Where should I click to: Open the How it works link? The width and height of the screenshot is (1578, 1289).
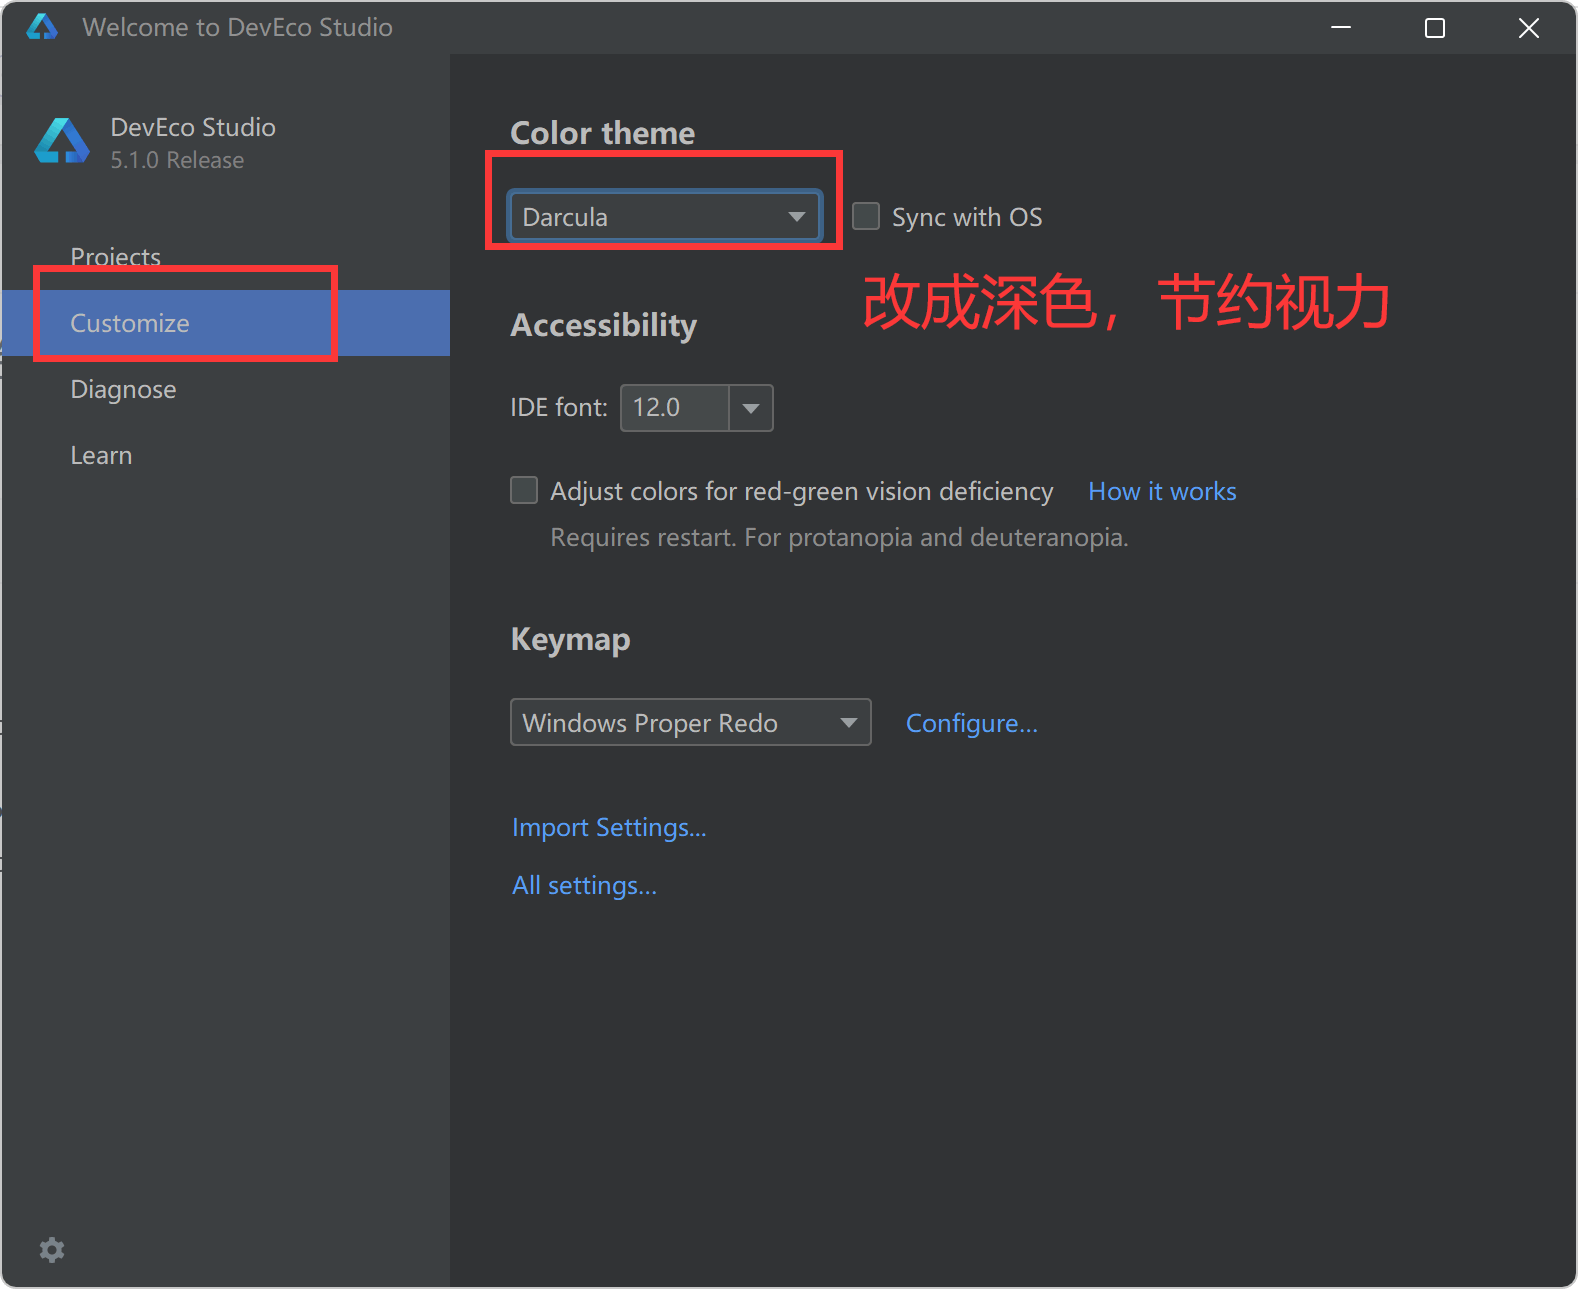[x=1162, y=491]
